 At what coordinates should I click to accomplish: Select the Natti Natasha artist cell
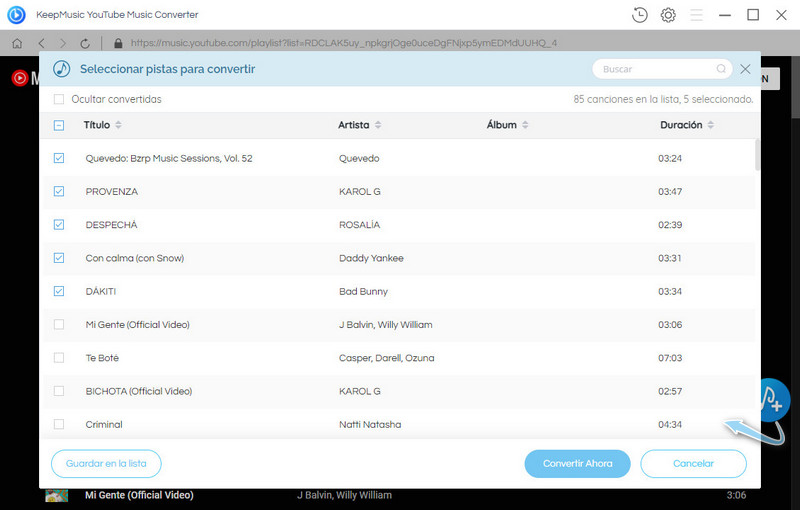(370, 424)
